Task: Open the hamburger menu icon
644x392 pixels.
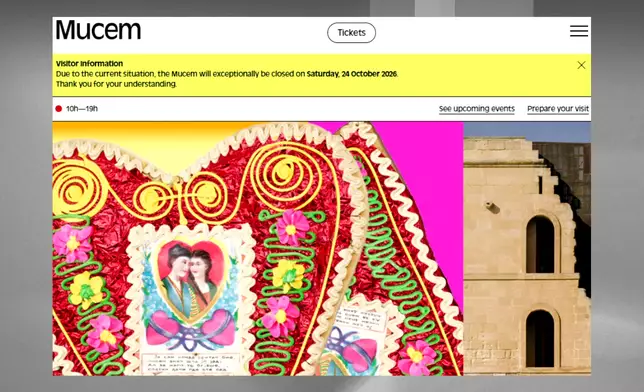Action: pyautogui.click(x=579, y=31)
